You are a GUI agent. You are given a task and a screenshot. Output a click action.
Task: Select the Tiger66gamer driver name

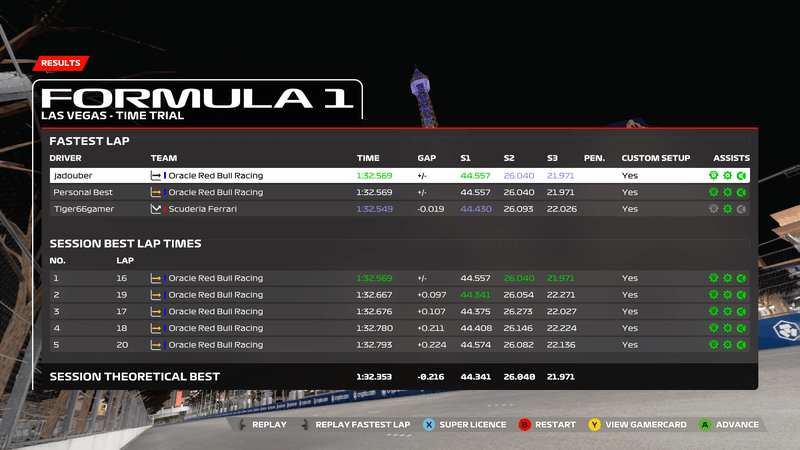point(84,209)
